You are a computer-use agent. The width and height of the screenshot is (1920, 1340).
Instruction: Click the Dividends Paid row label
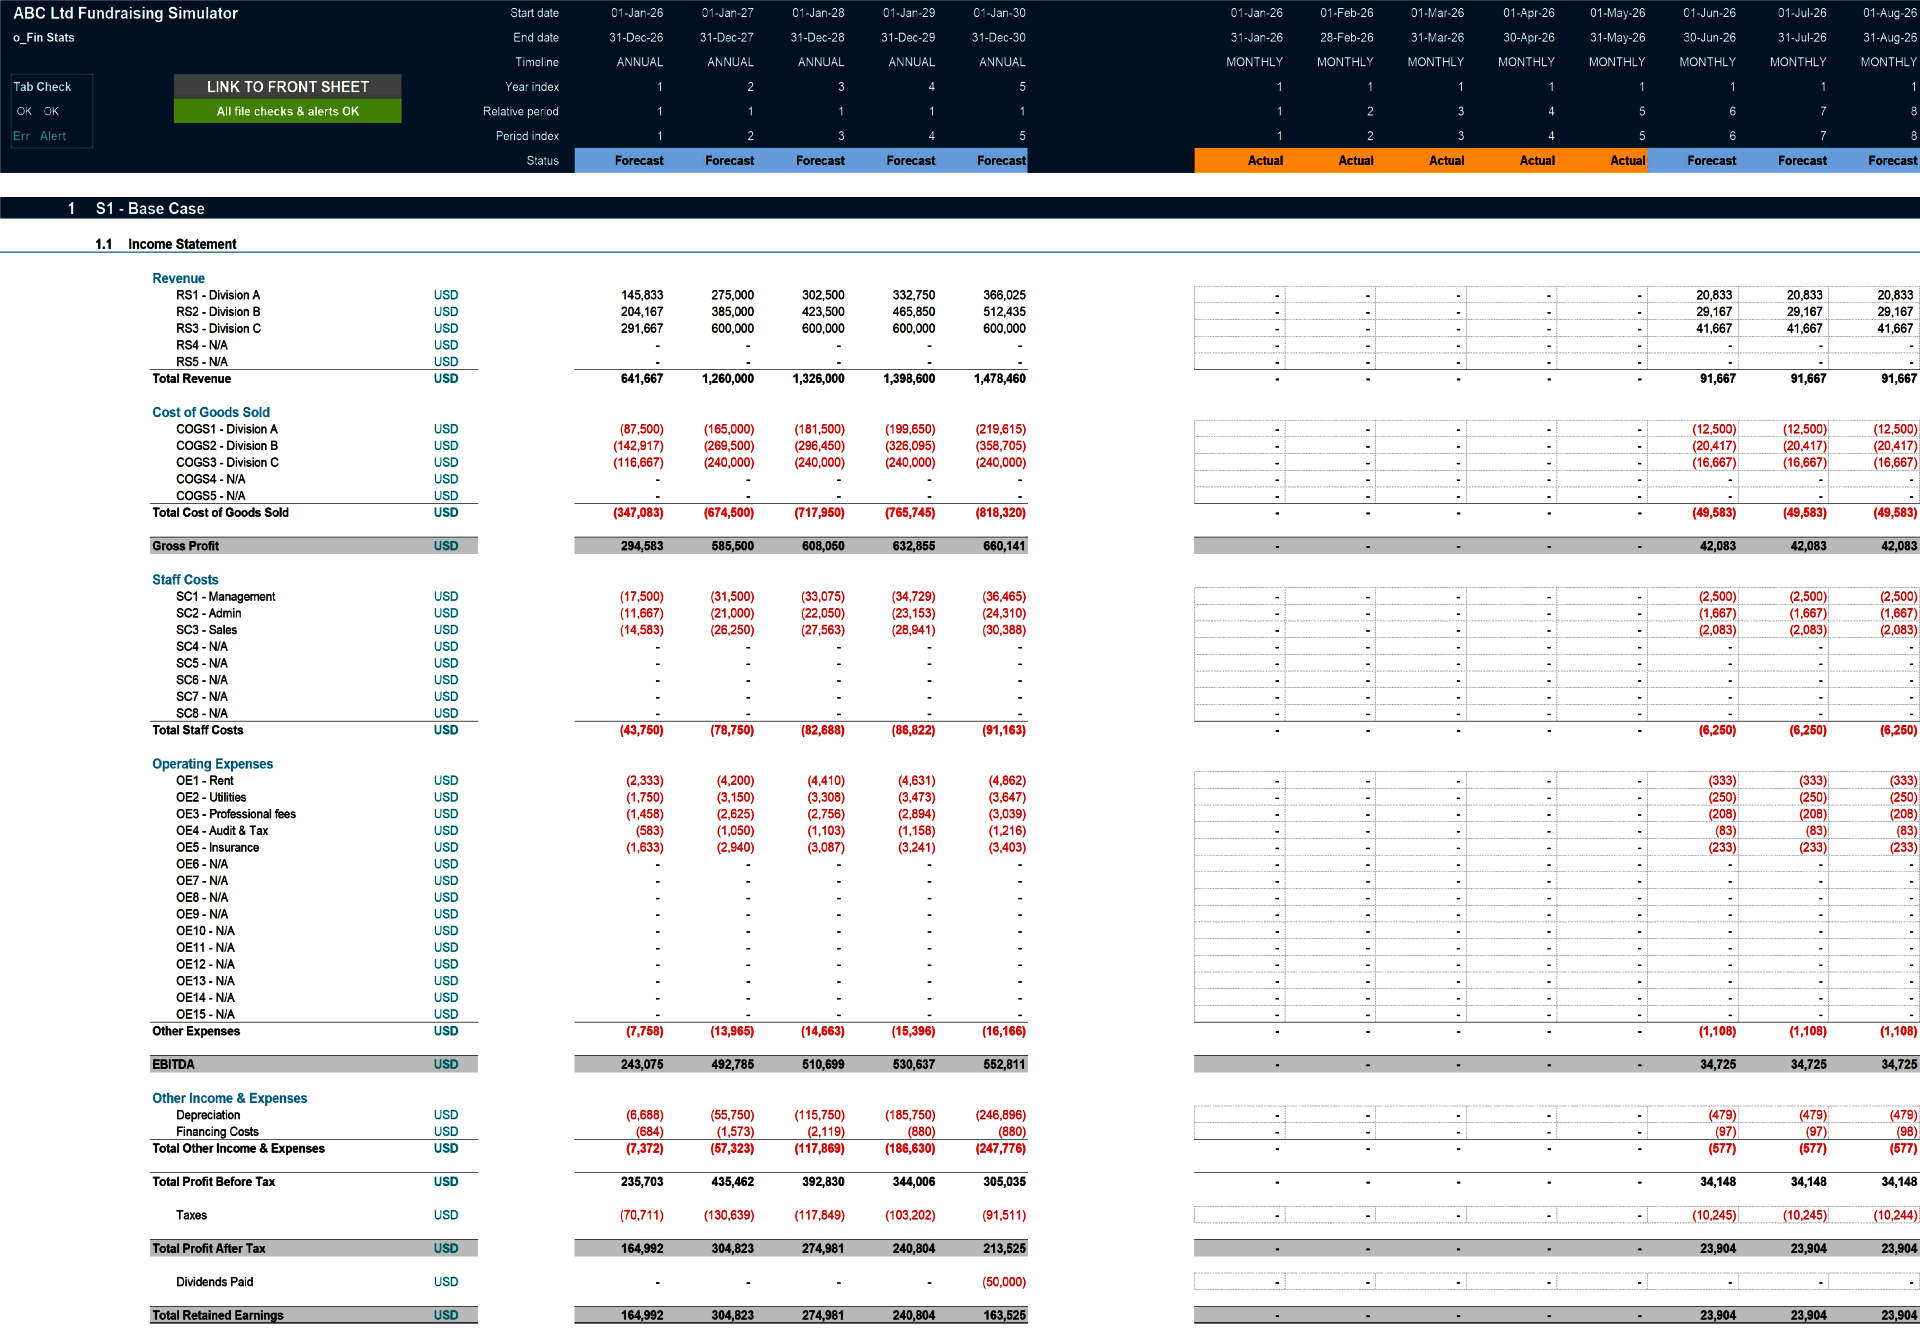coord(214,1282)
